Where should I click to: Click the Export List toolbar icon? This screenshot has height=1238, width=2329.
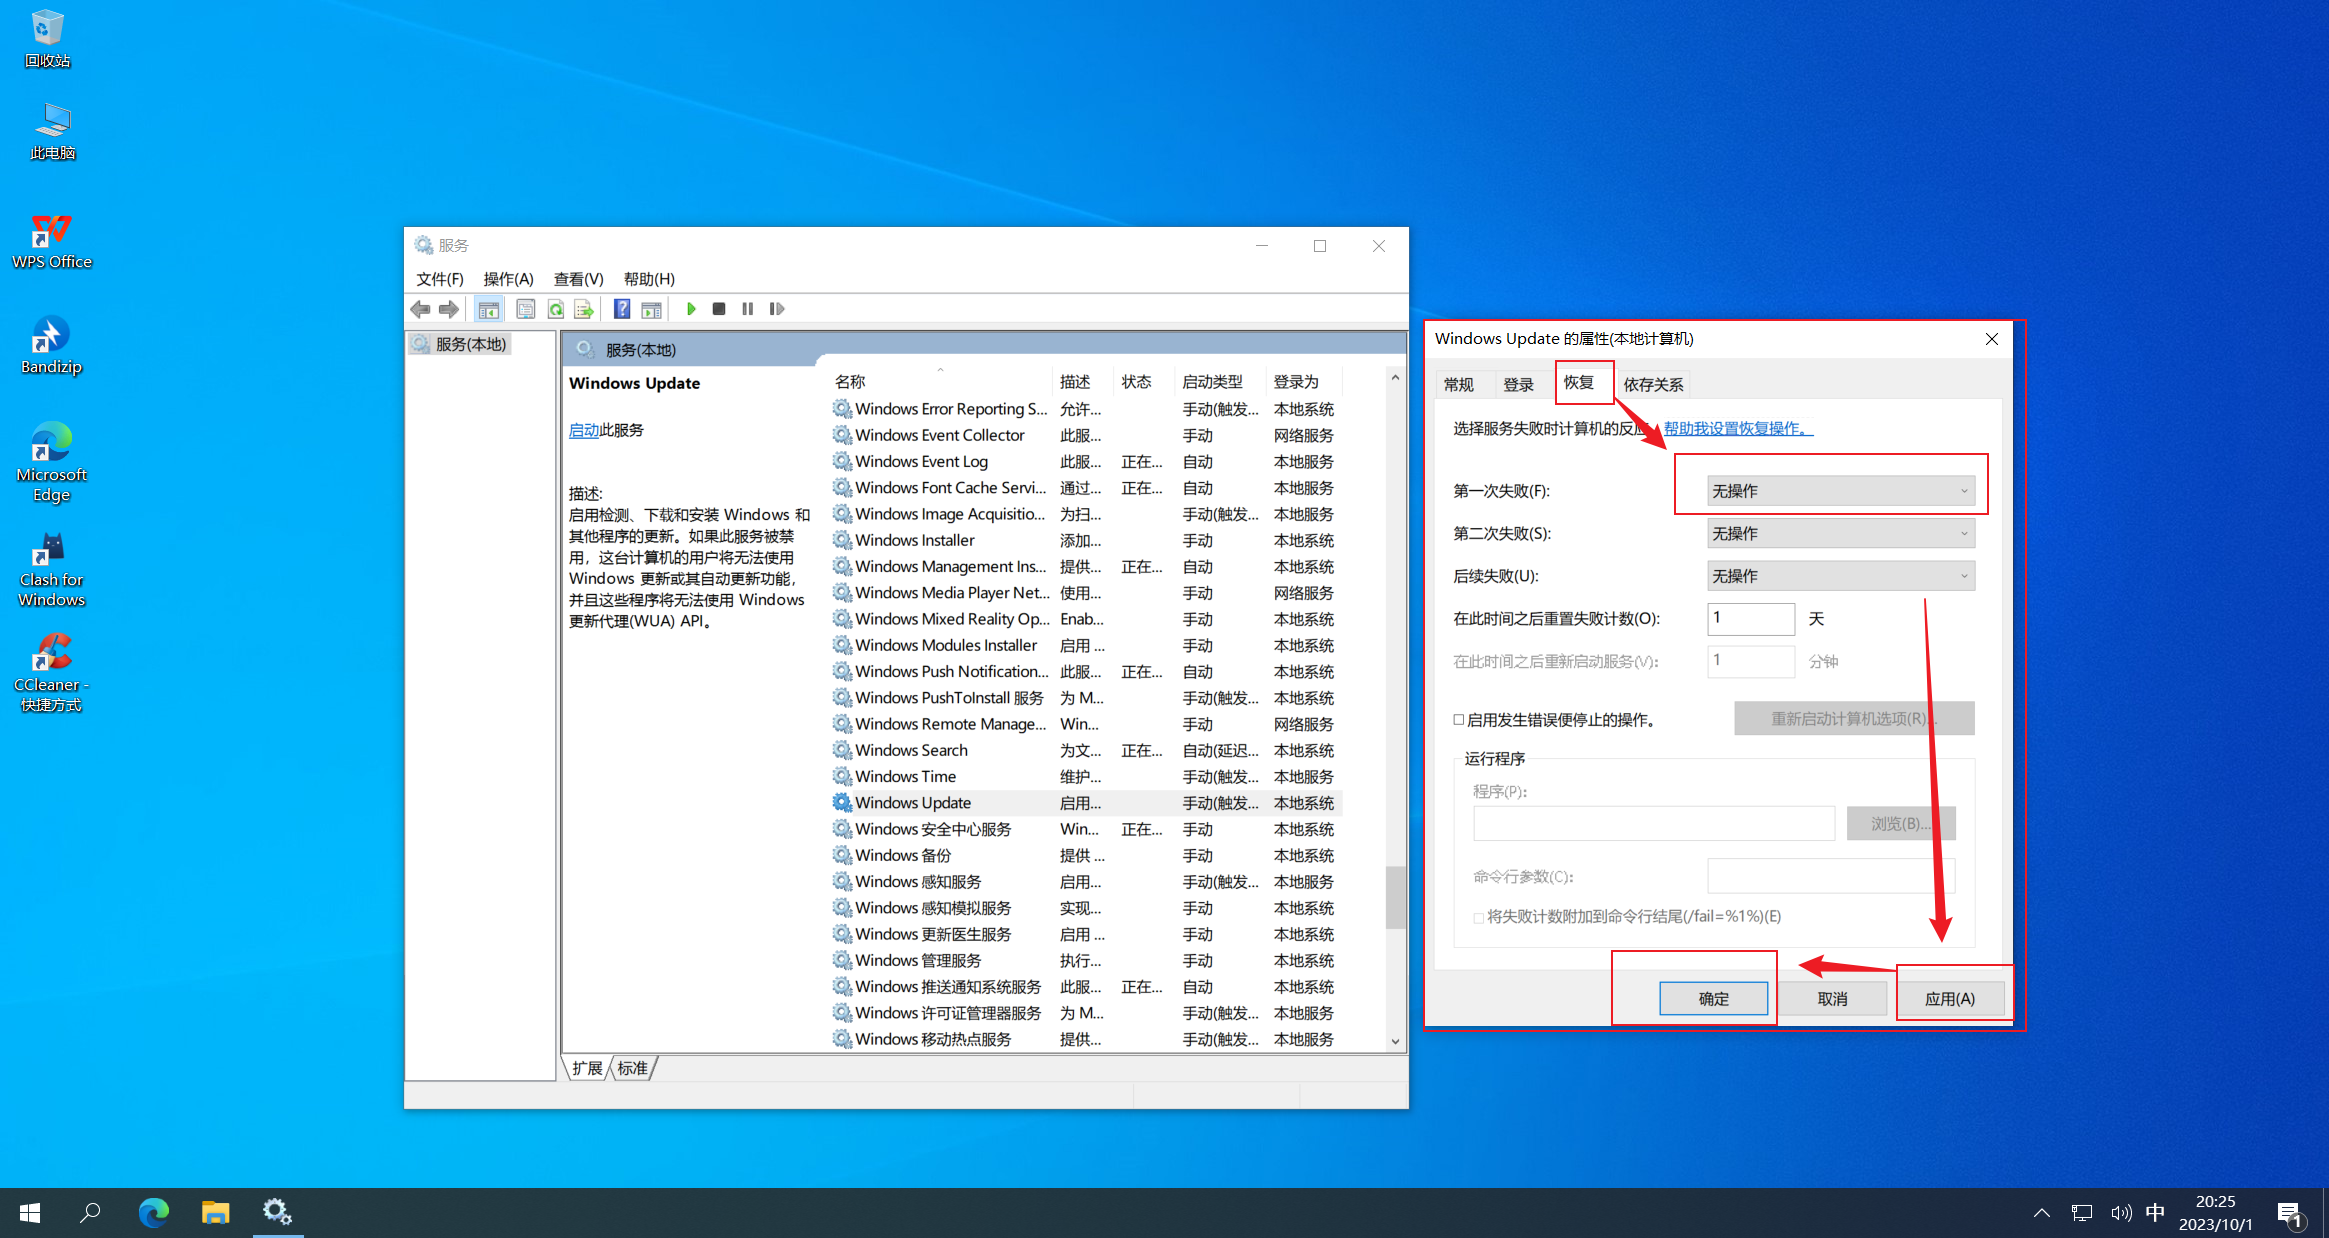point(584,309)
